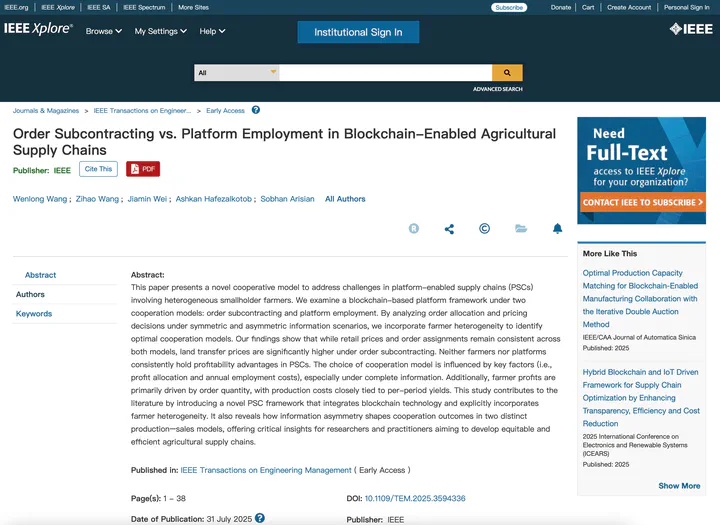
Task: Click help icon next to Early Access
Action: coord(256,110)
